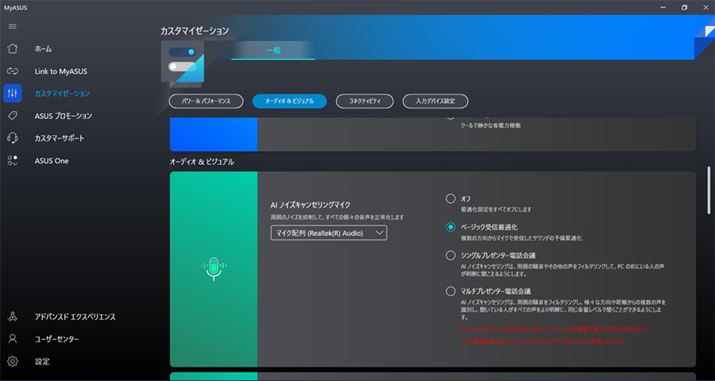Minimize the MyASUS window
Screen dimensions: 715x381
pyautogui.click(x=663, y=8)
